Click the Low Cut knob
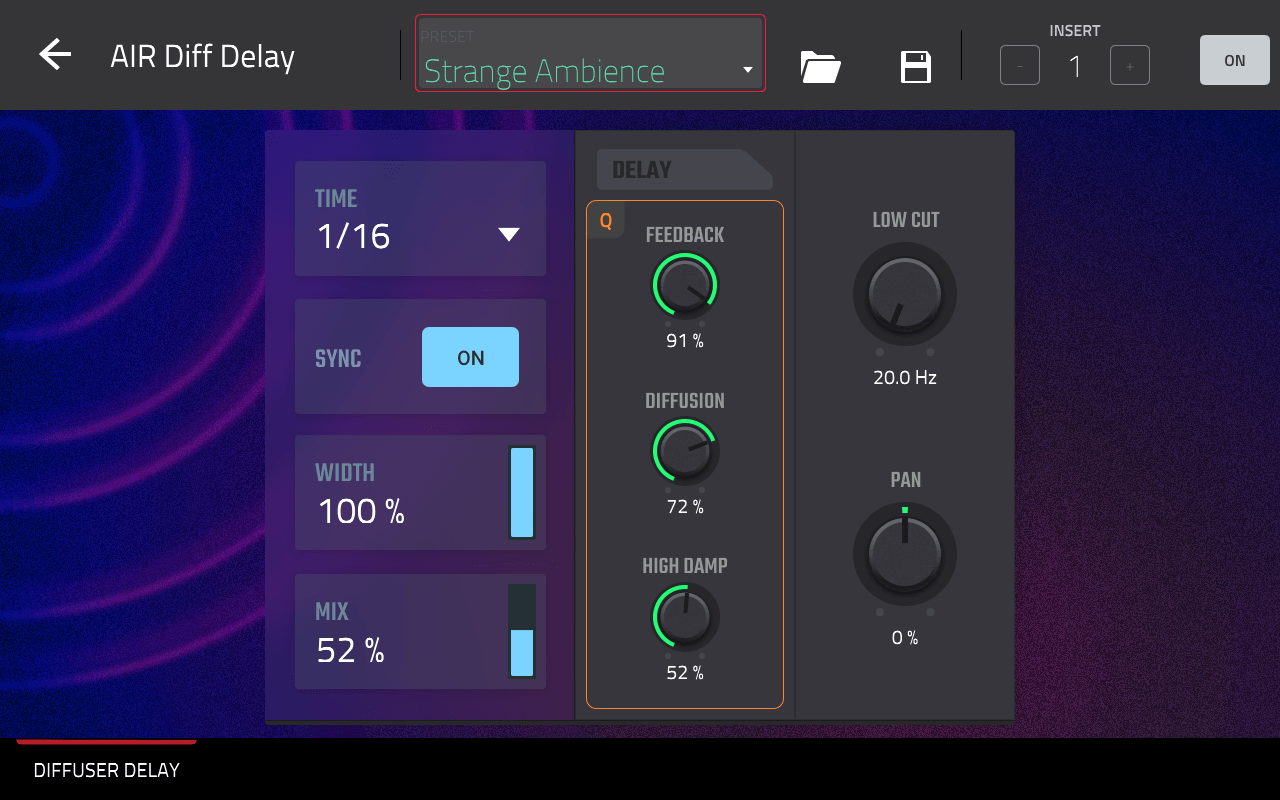 pos(905,295)
